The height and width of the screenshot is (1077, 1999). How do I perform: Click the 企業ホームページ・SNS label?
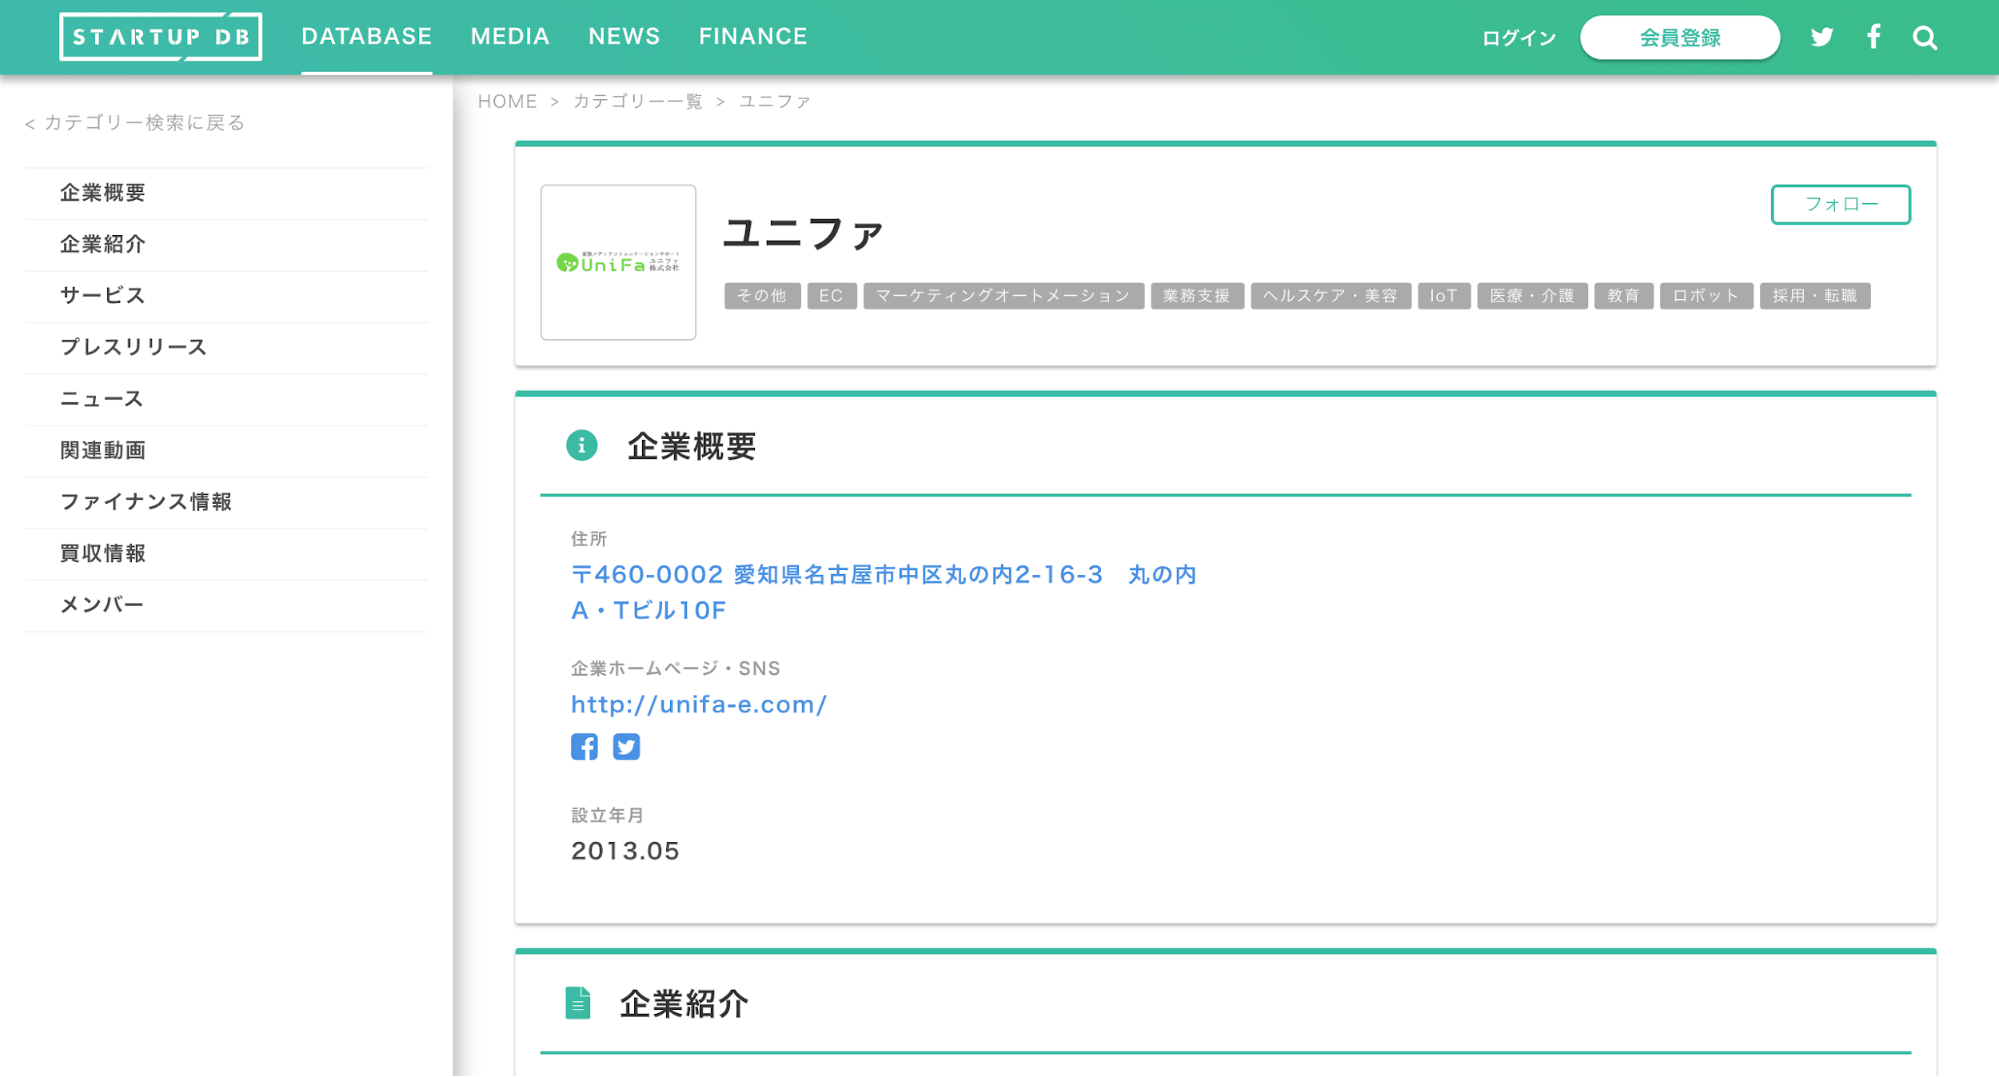point(675,668)
